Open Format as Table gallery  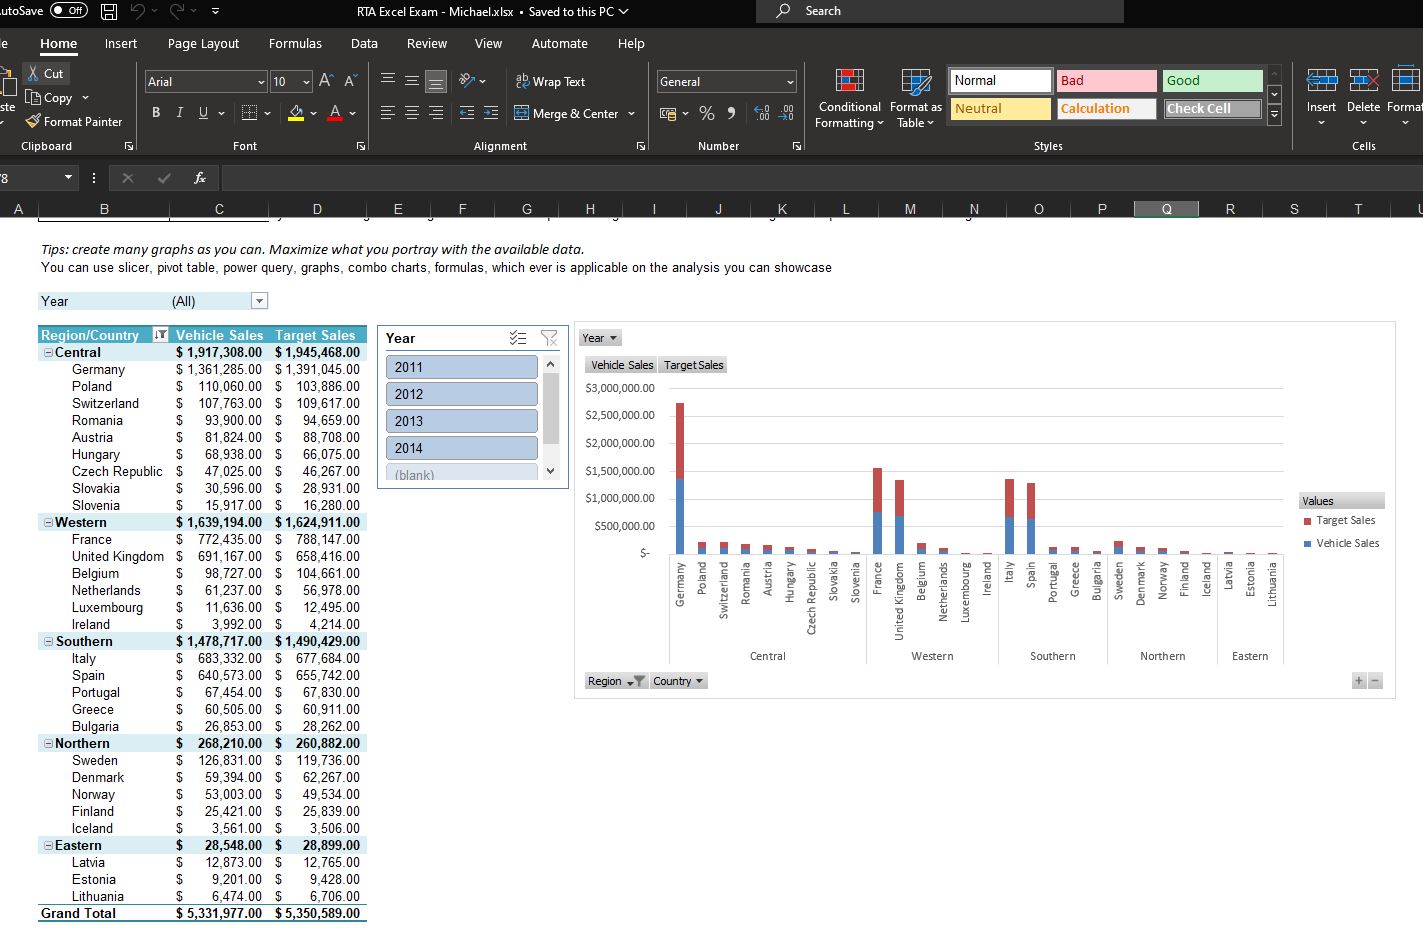[915, 98]
